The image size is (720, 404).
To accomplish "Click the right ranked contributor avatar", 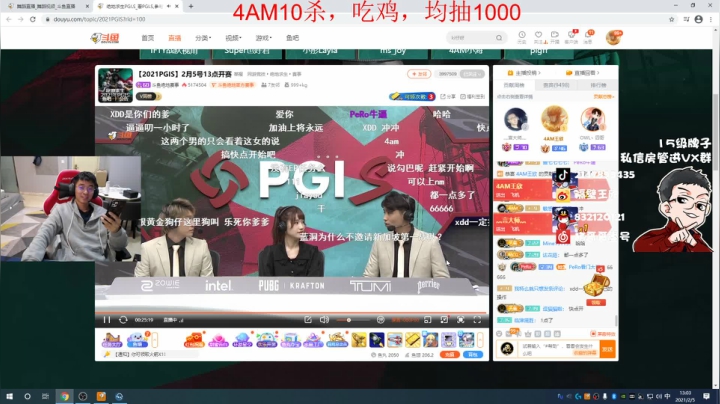I will tap(593, 120).
